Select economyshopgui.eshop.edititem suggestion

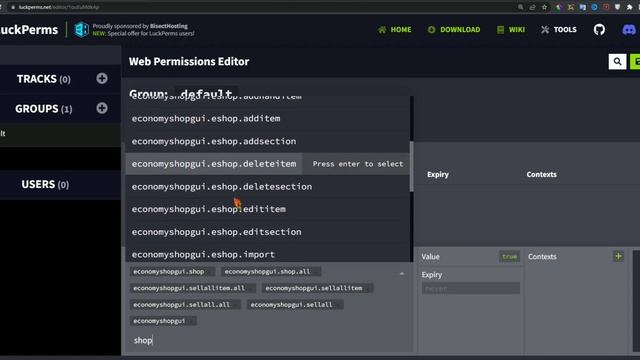(267, 209)
